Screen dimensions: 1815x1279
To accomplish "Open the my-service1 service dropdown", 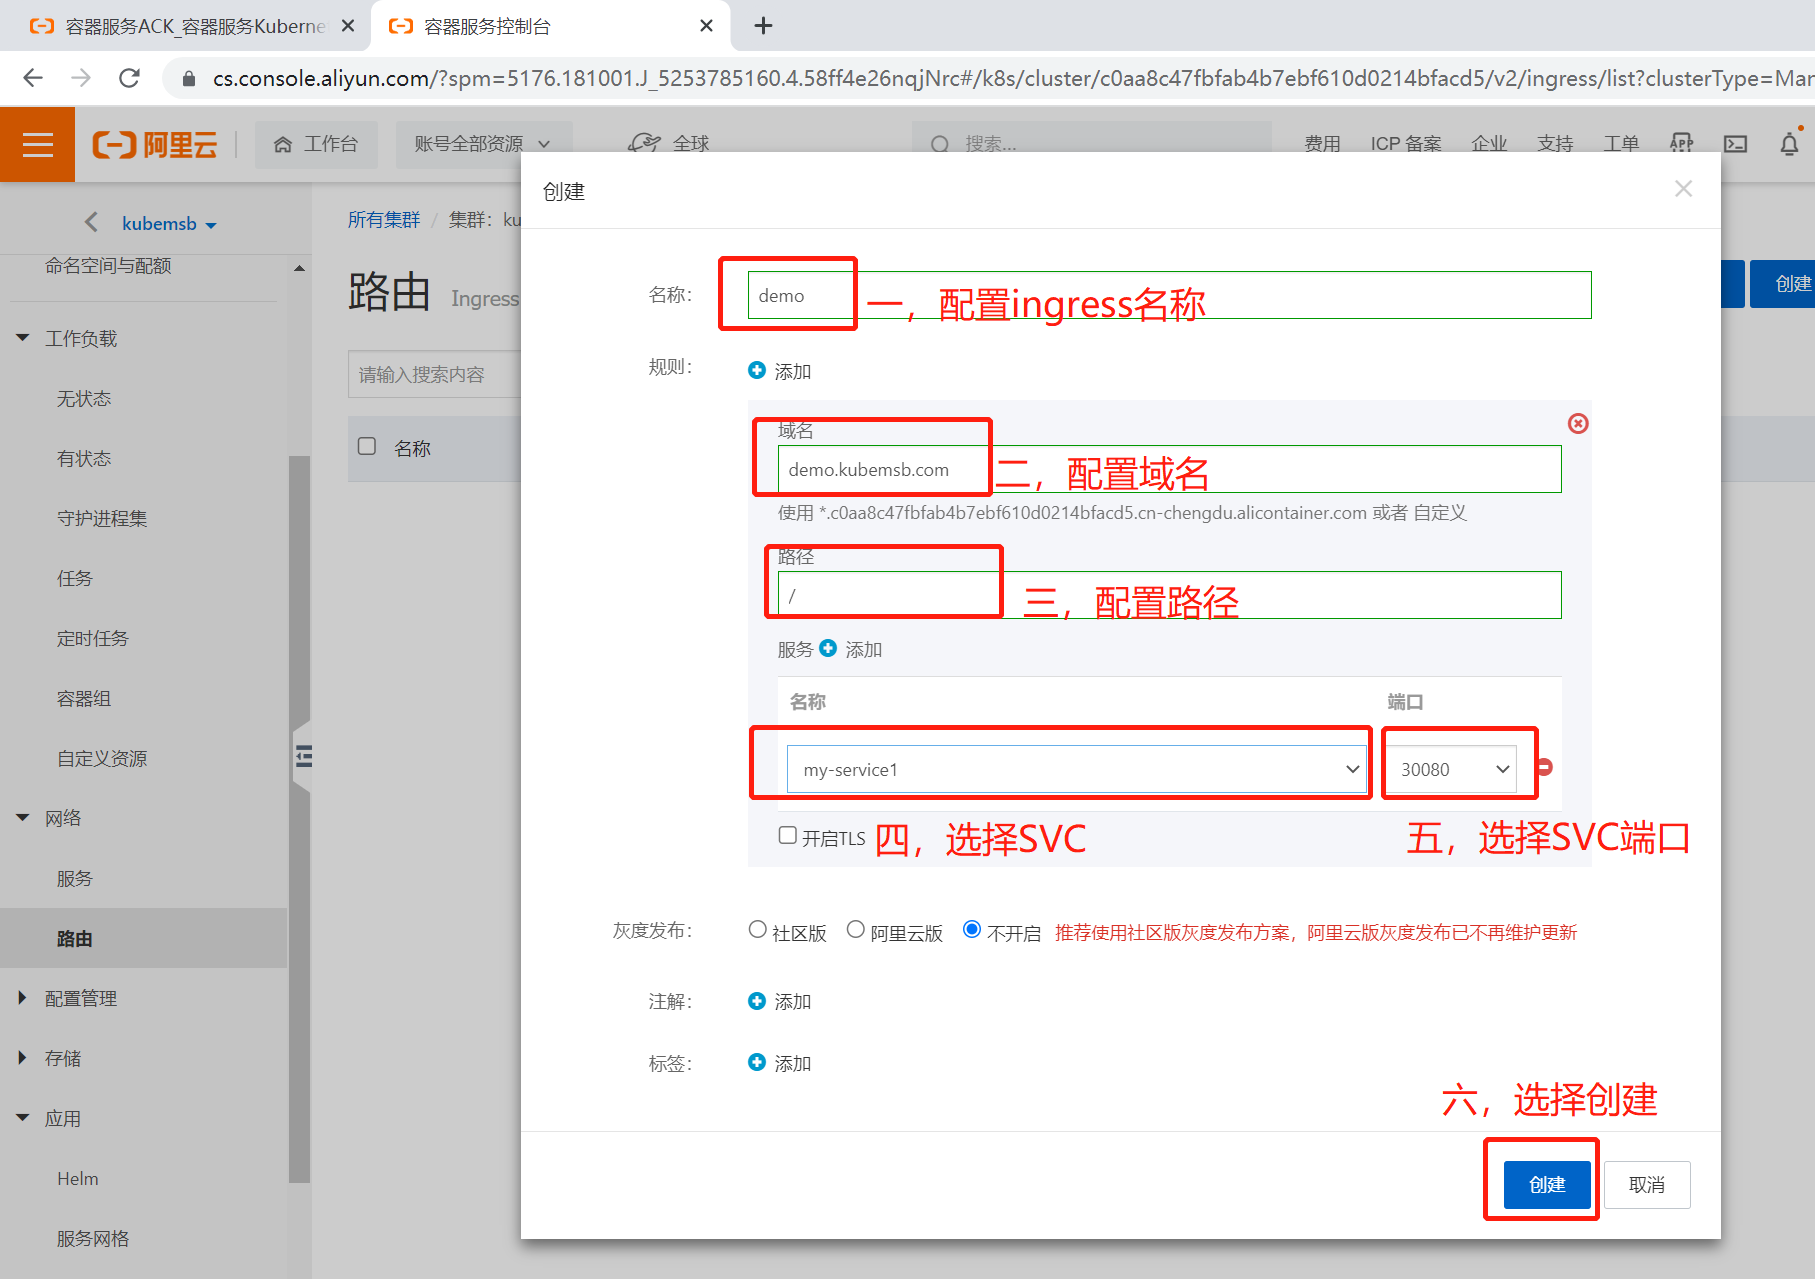I will 1077,769.
